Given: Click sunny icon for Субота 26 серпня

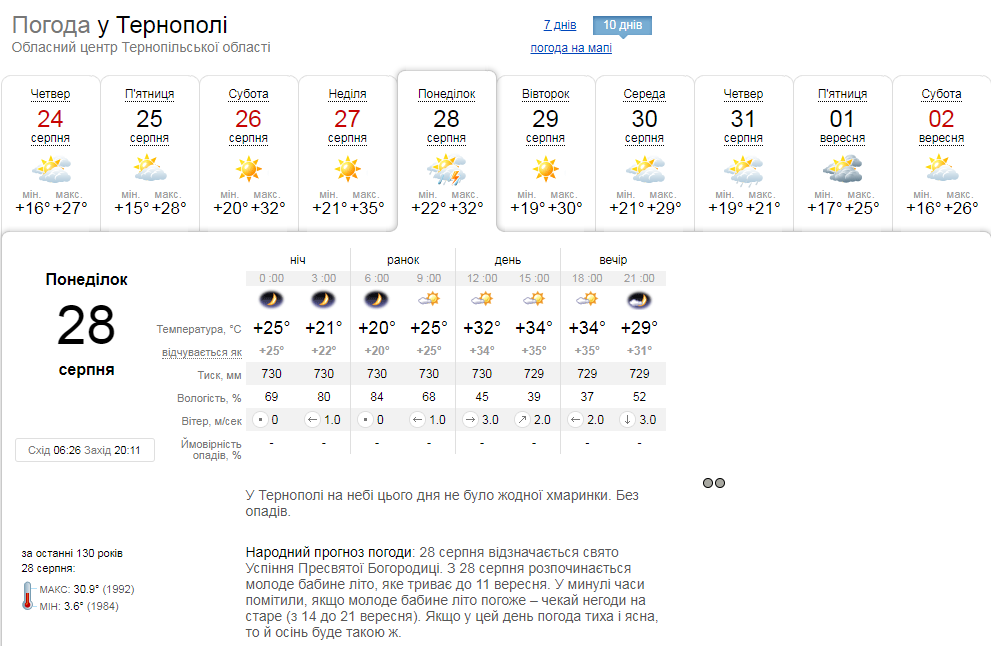Looking at the screenshot, I should pyautogui.click(x=248, y=169).
